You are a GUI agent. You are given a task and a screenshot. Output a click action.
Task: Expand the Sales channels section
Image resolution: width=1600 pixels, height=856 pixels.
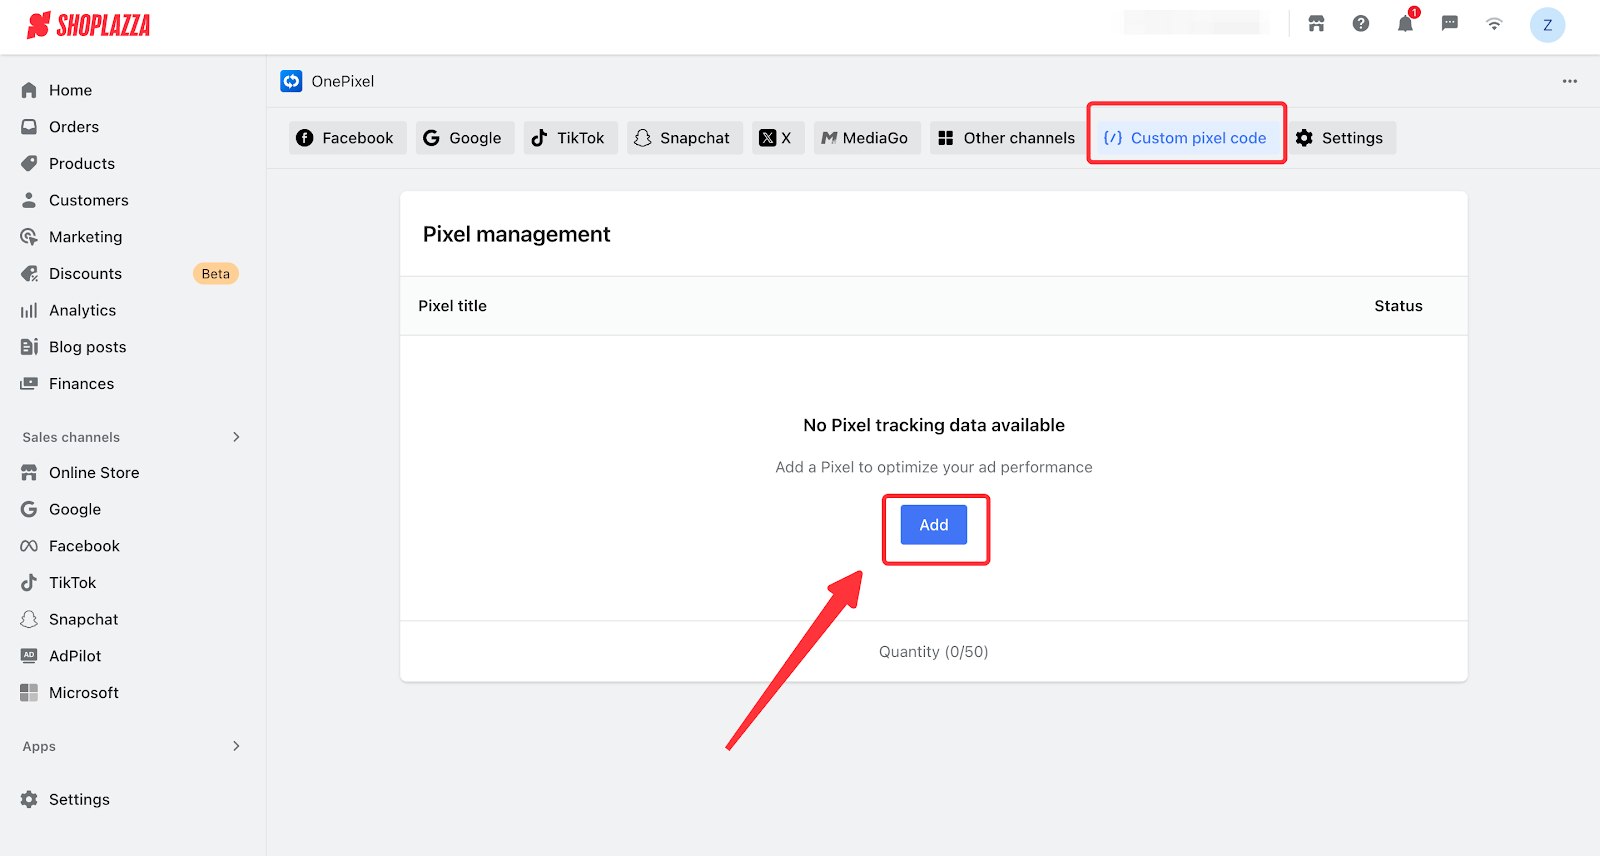point(236,437)
